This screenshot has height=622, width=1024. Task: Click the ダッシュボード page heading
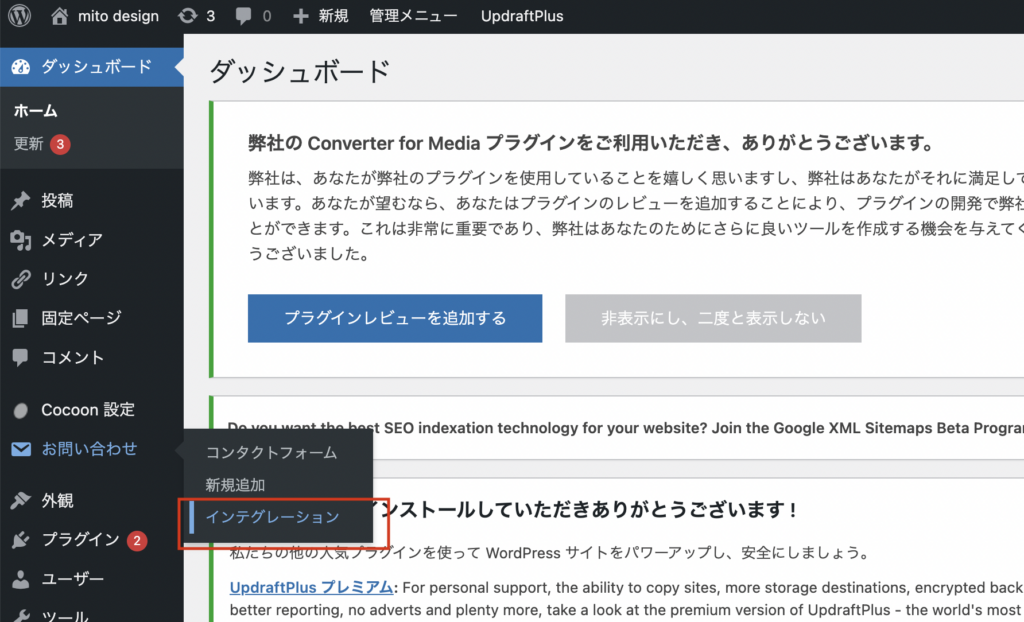pyautogui.click(x=300, y=71)
